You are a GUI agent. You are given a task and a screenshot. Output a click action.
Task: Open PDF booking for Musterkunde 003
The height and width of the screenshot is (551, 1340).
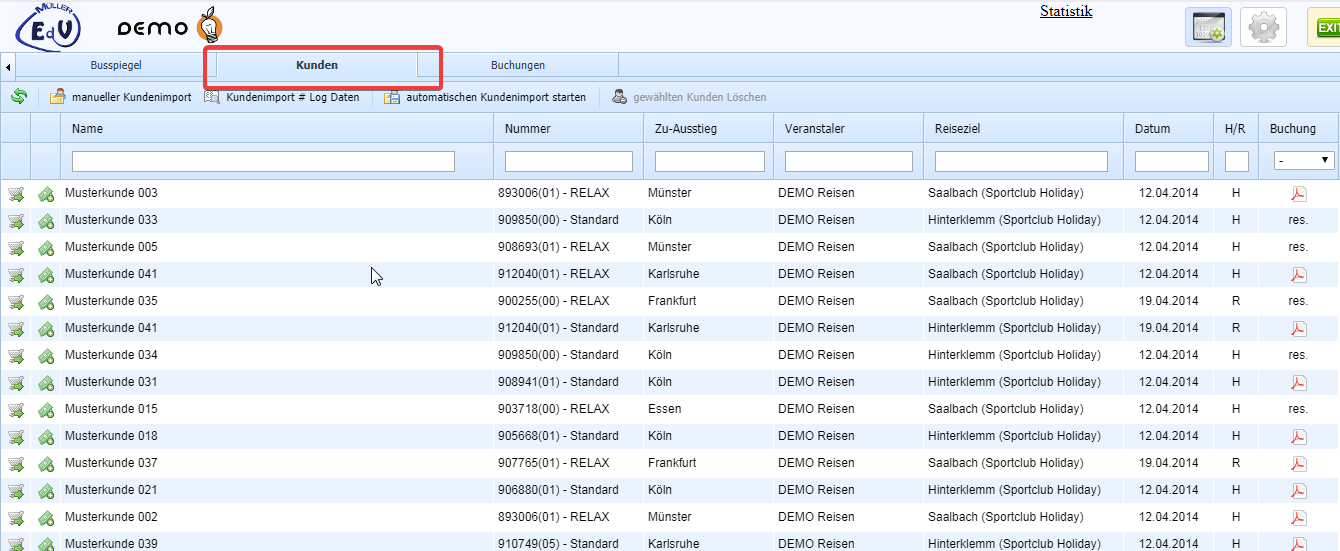(1298, 193)
